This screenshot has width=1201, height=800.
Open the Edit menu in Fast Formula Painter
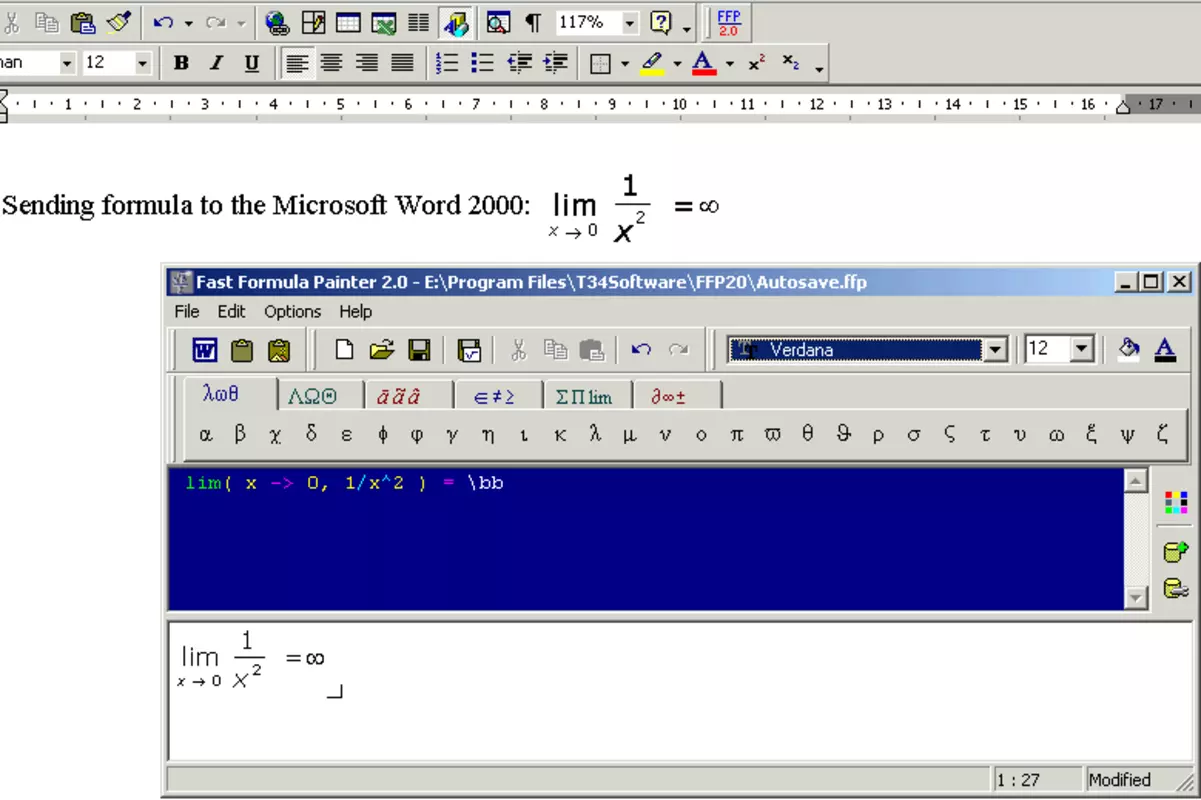point(232,312)
